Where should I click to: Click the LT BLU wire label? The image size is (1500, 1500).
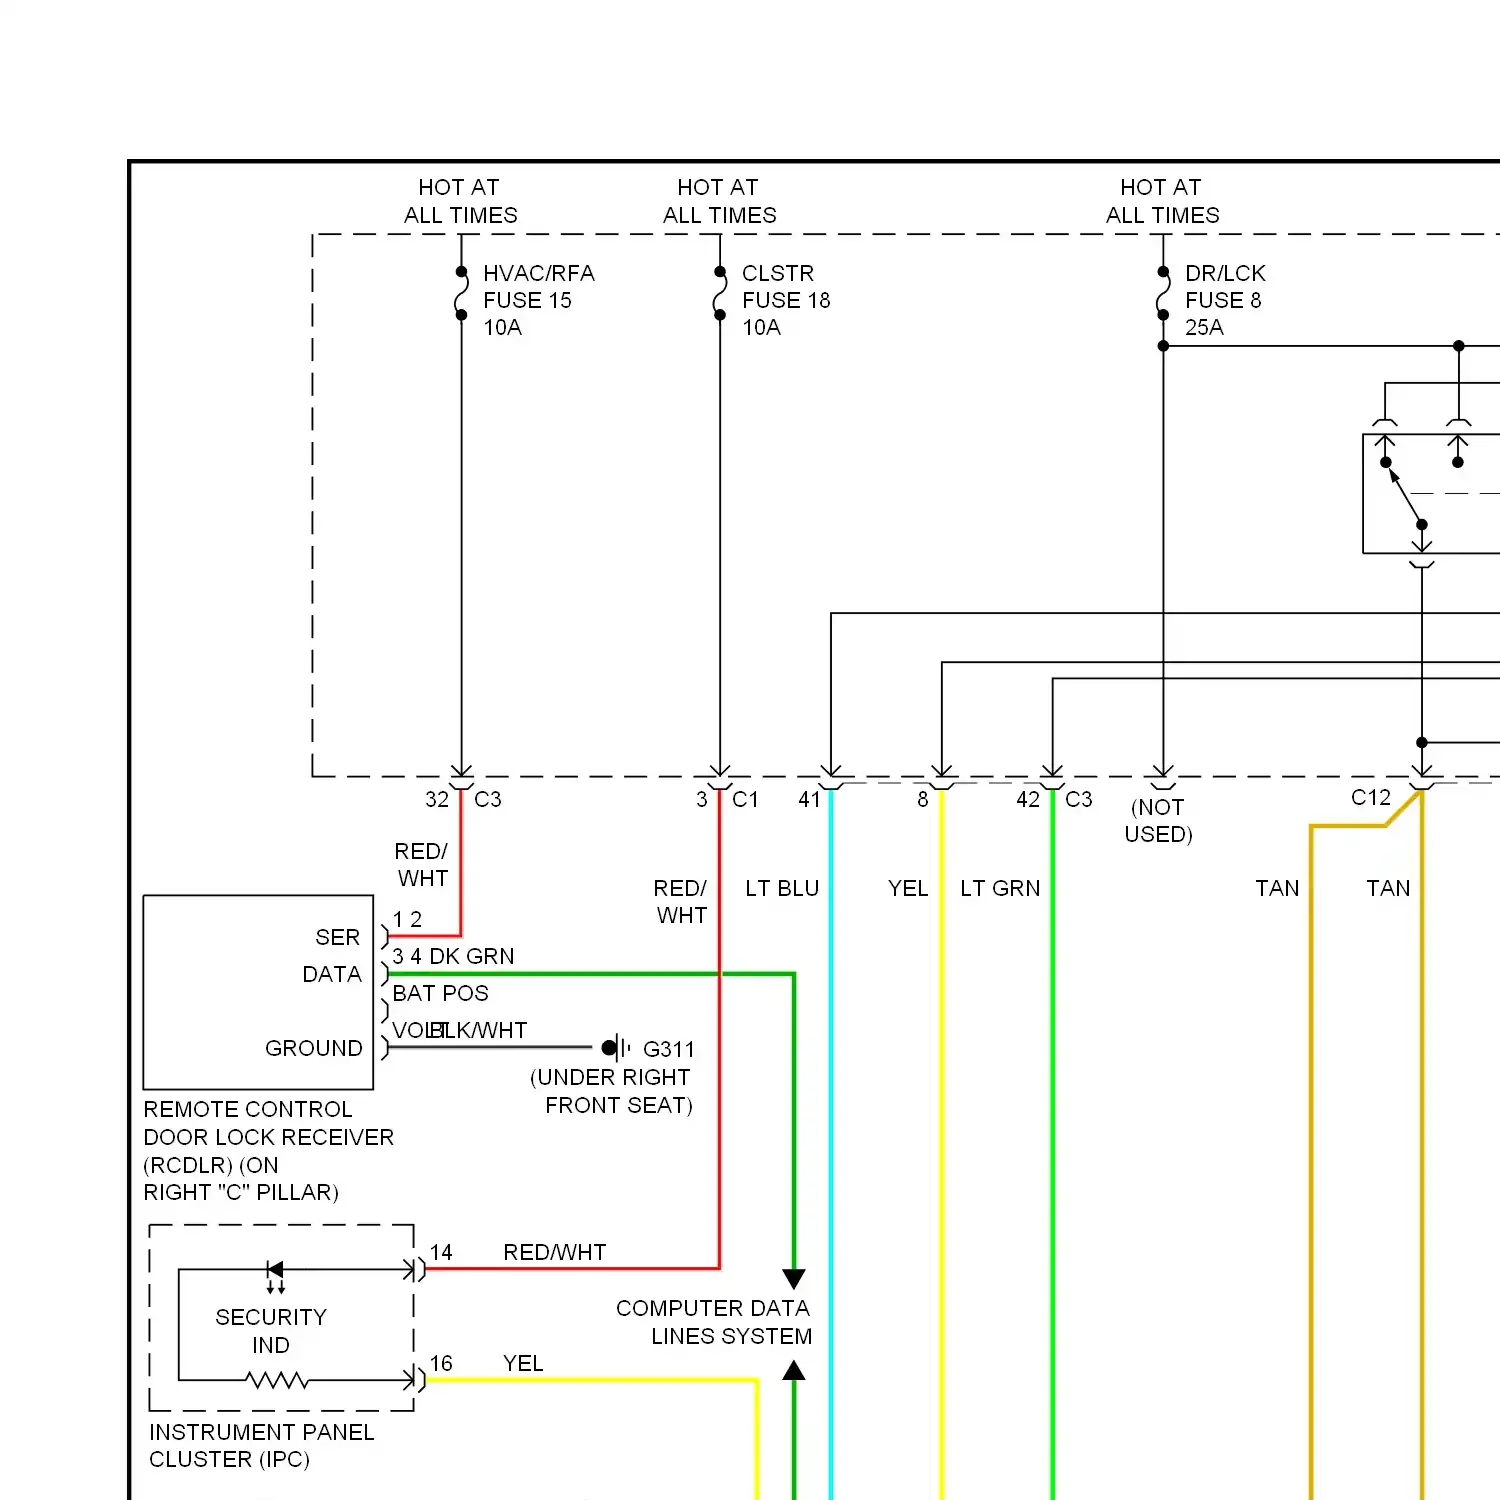point(782,888)
